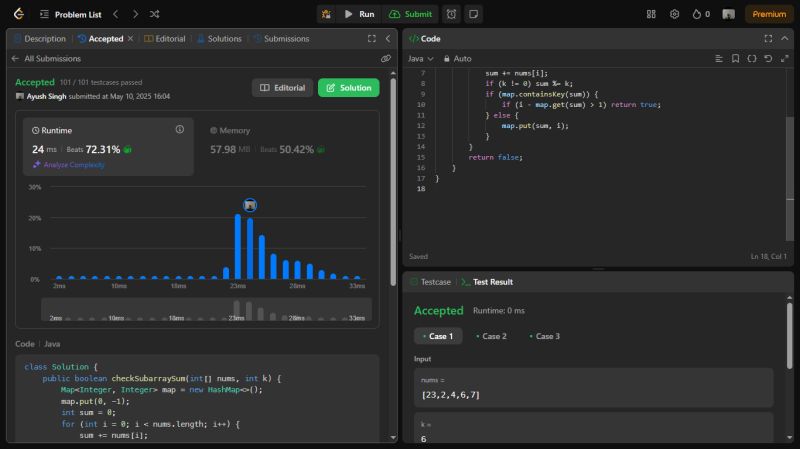Image resolution: width=800 pixels, height=449 pixels.
Task: Toggle the Auto lock setting
Action: point(457,59)
